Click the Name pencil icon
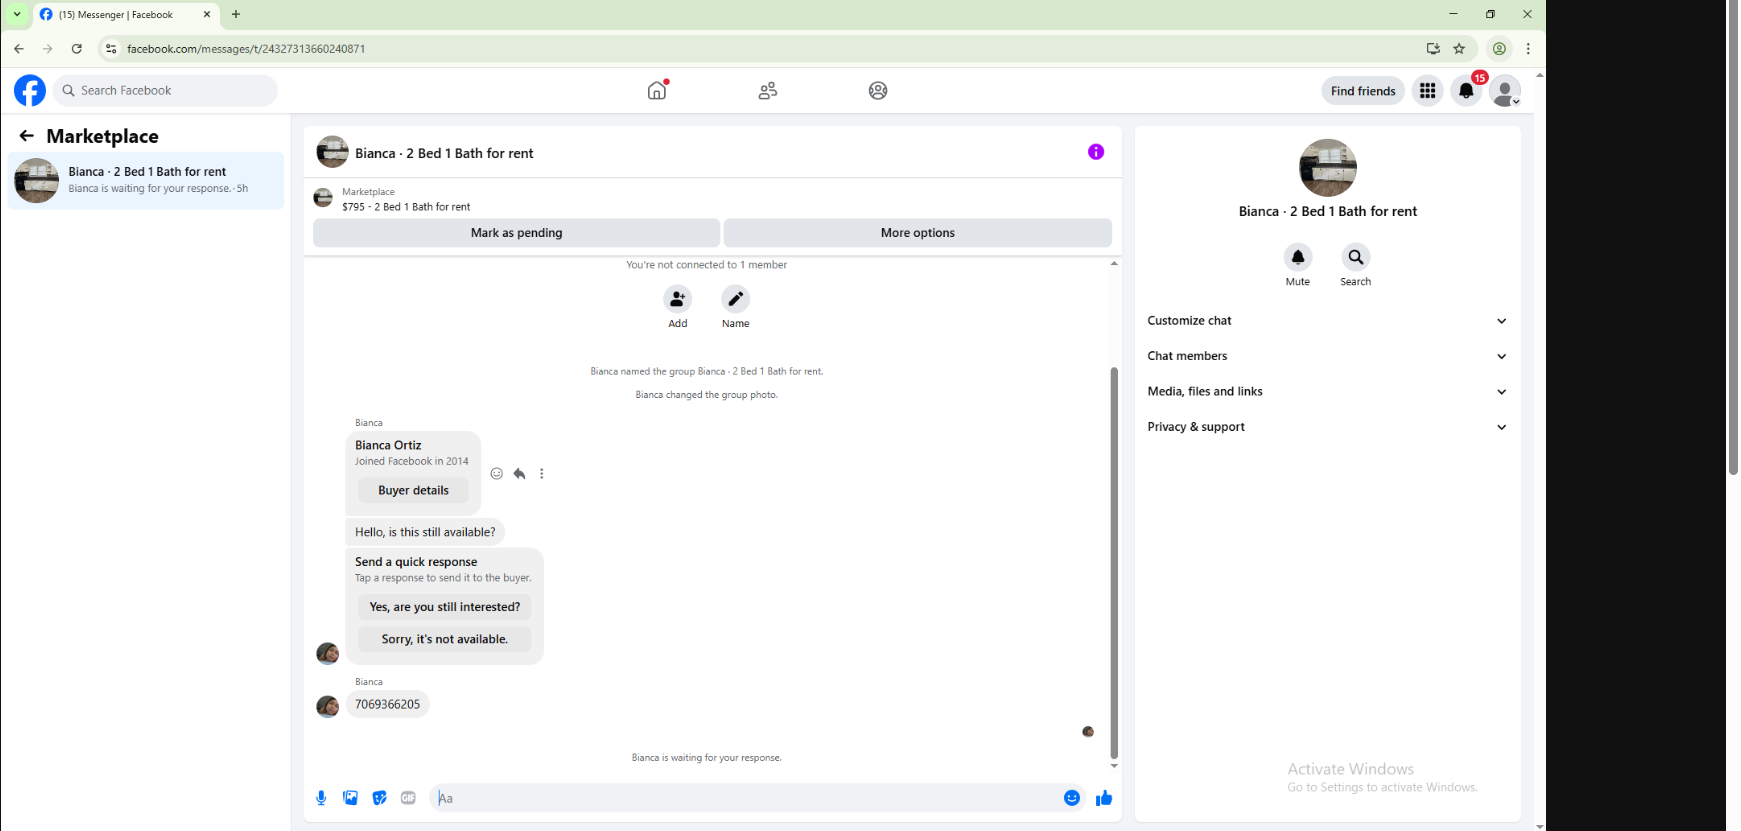This screenshot has width=1741, height=831. point(735,299)
